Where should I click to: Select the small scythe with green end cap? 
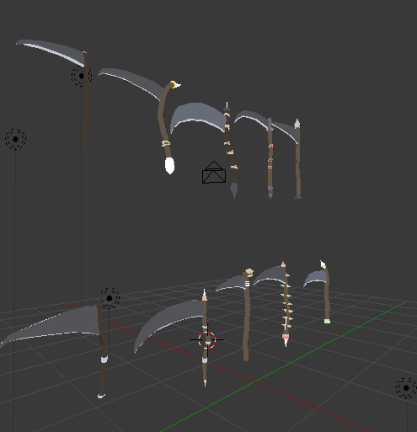point(327,293)
